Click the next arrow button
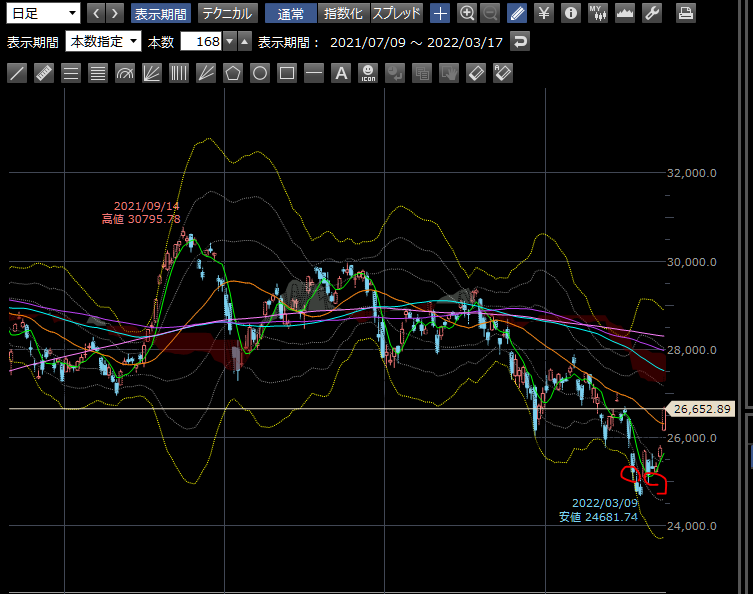753x594 pixels. [x=116, y=13]
